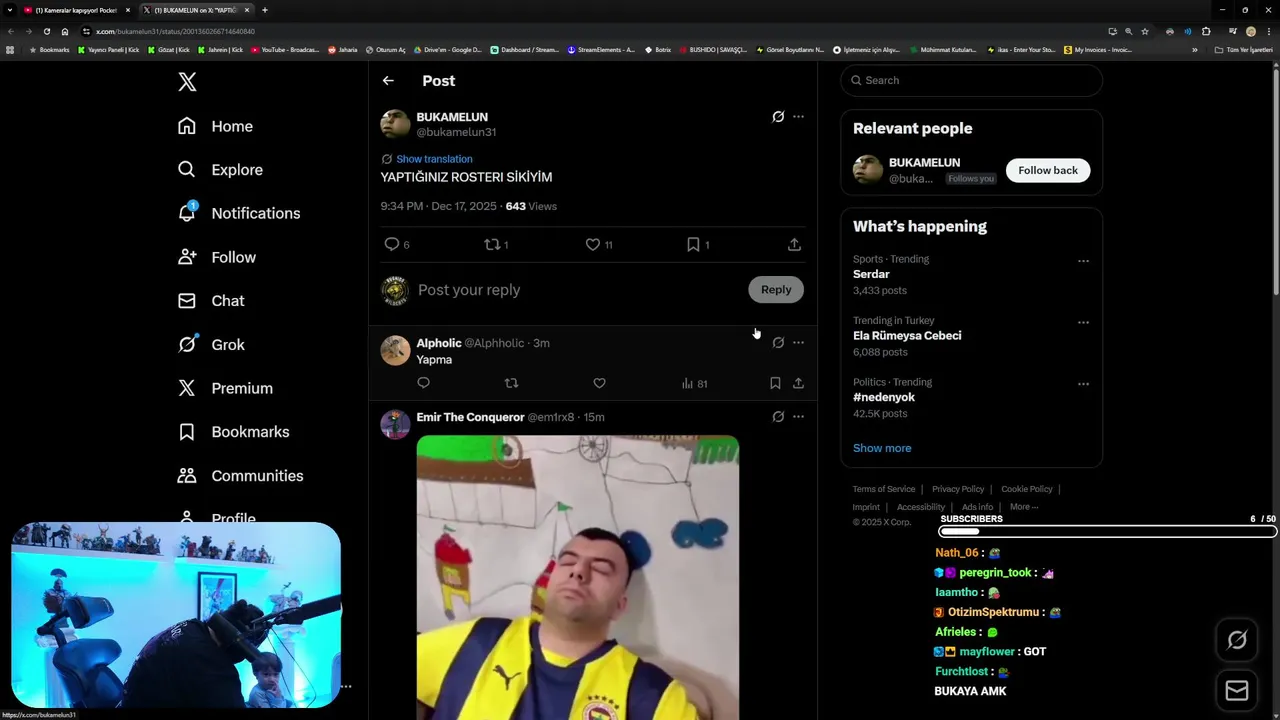Screen dimensions: 1280x720
Task: Reply to Alpholic's comment
Action: click(424, 383)
